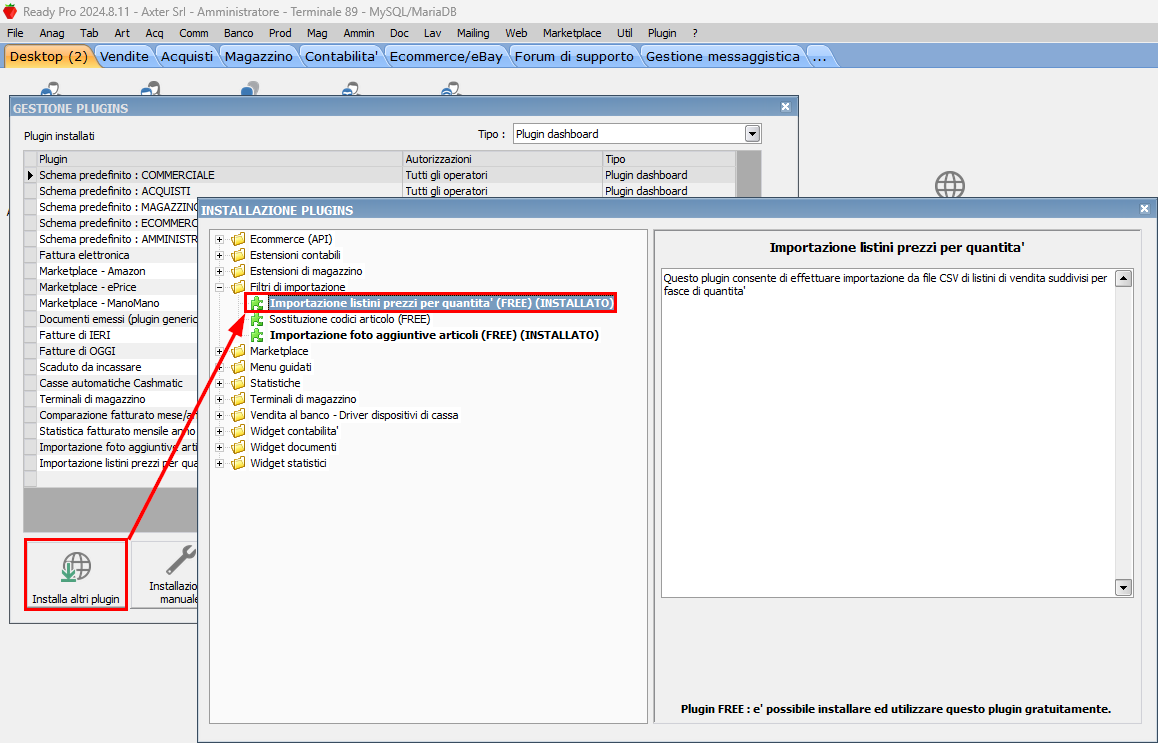The image size is (1158, 743).
Task: Select the Widget documenti tree row
Action: (293, 448)
